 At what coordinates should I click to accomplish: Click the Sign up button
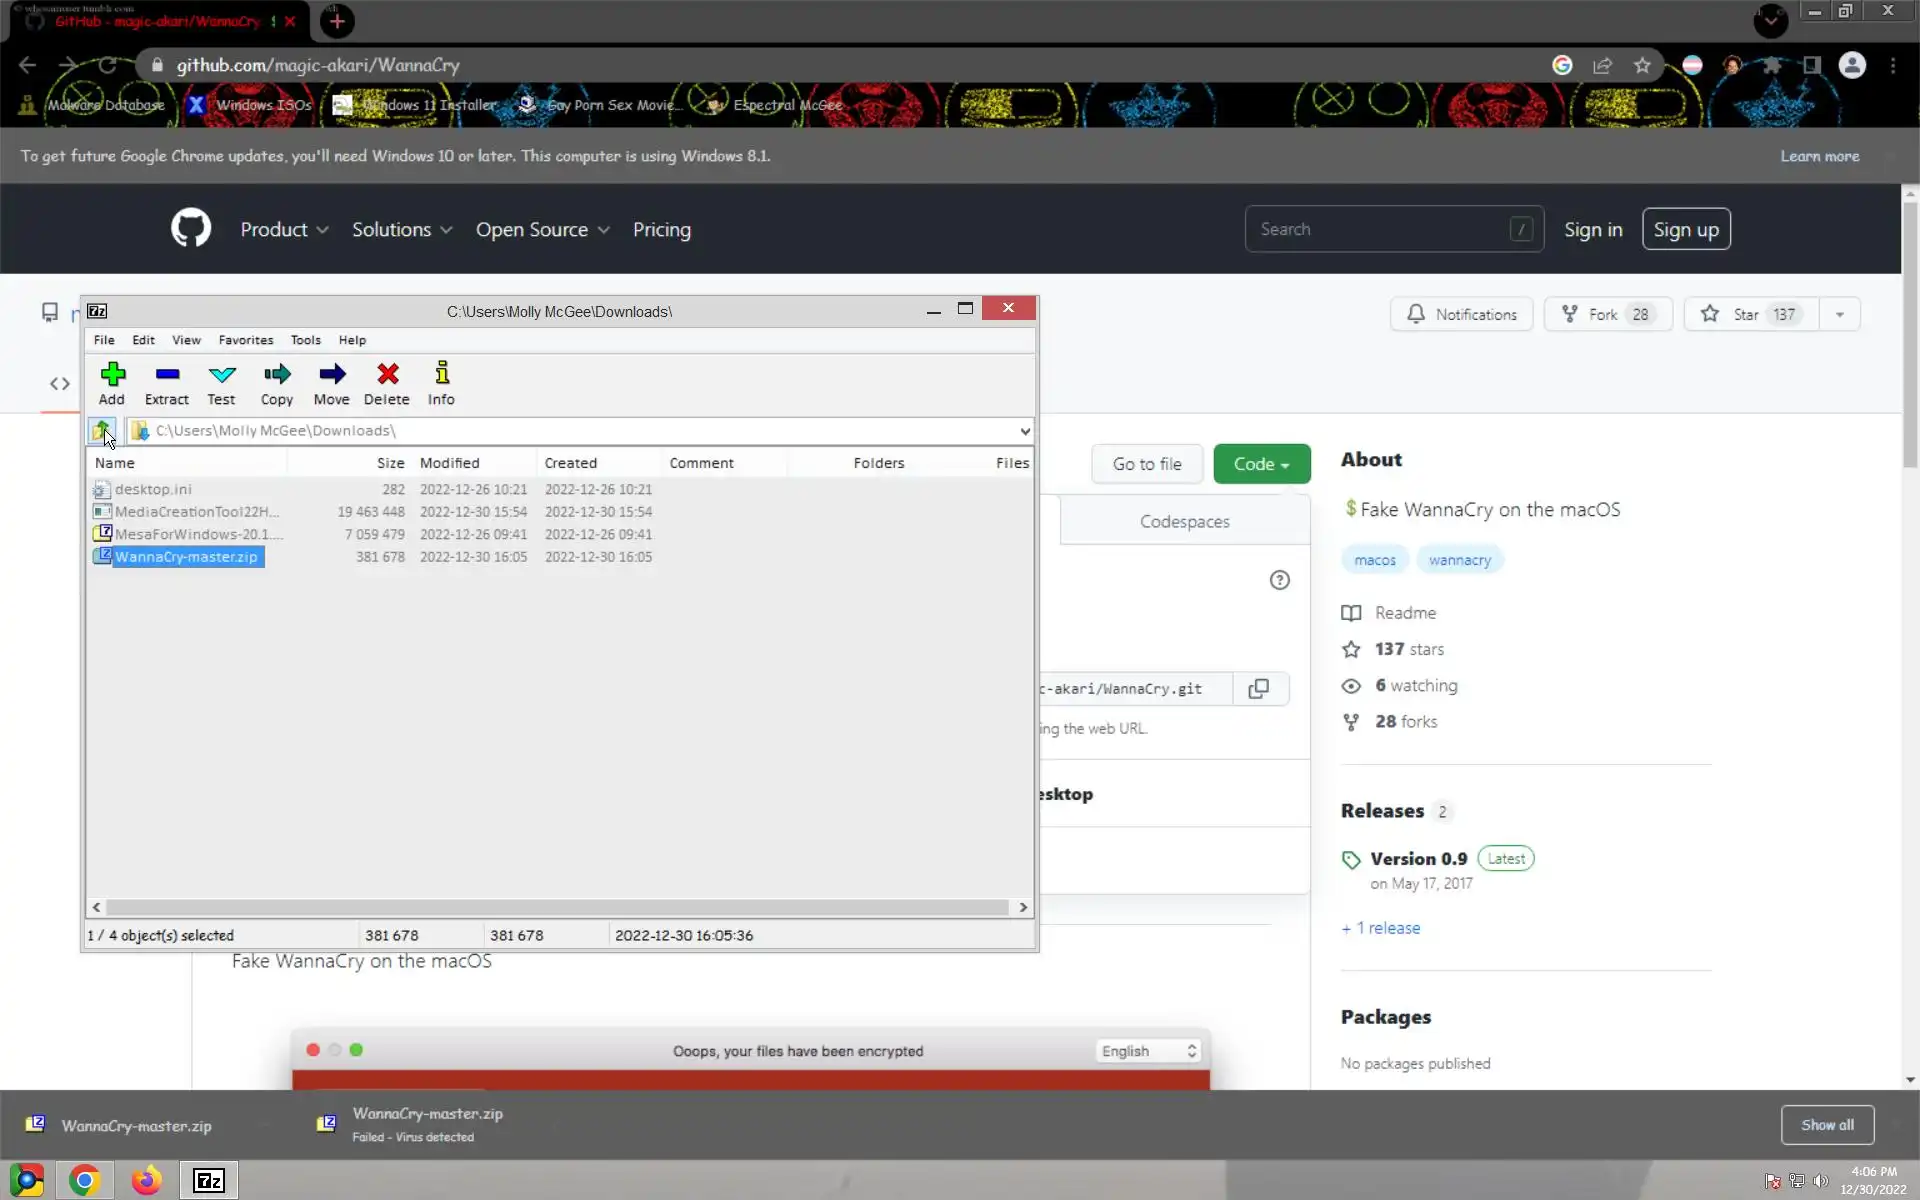[1685, 230]
